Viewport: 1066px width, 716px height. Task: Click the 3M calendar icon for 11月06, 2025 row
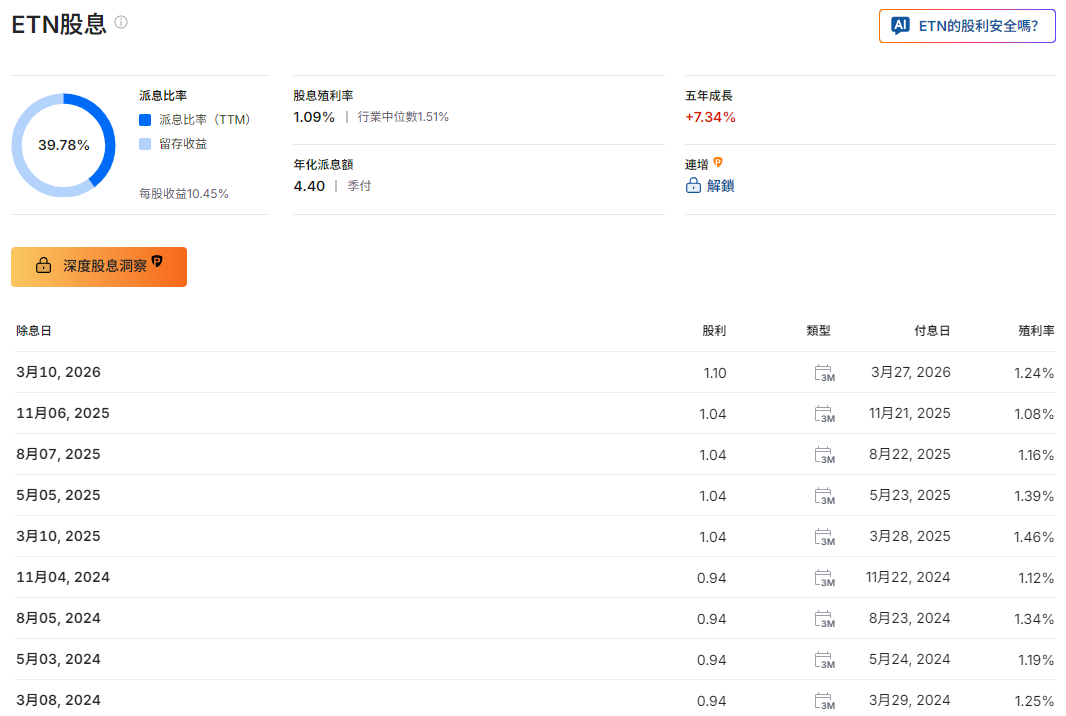824,414
